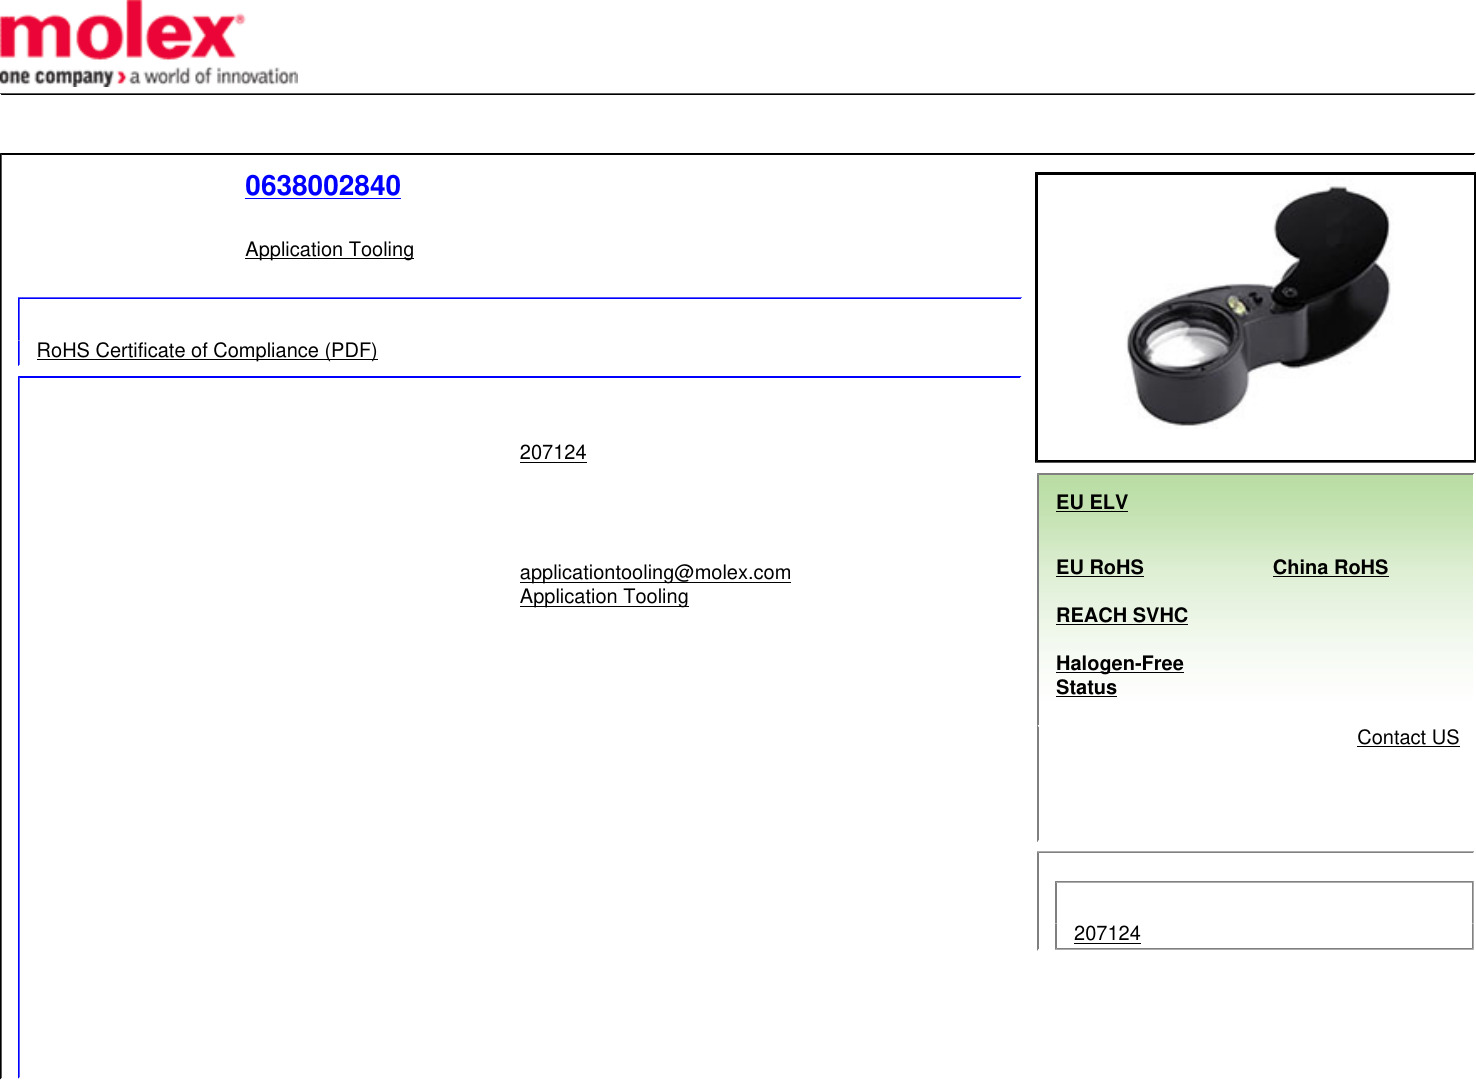Click the 207124 link in the bottom-right box

coord(1107,933)
